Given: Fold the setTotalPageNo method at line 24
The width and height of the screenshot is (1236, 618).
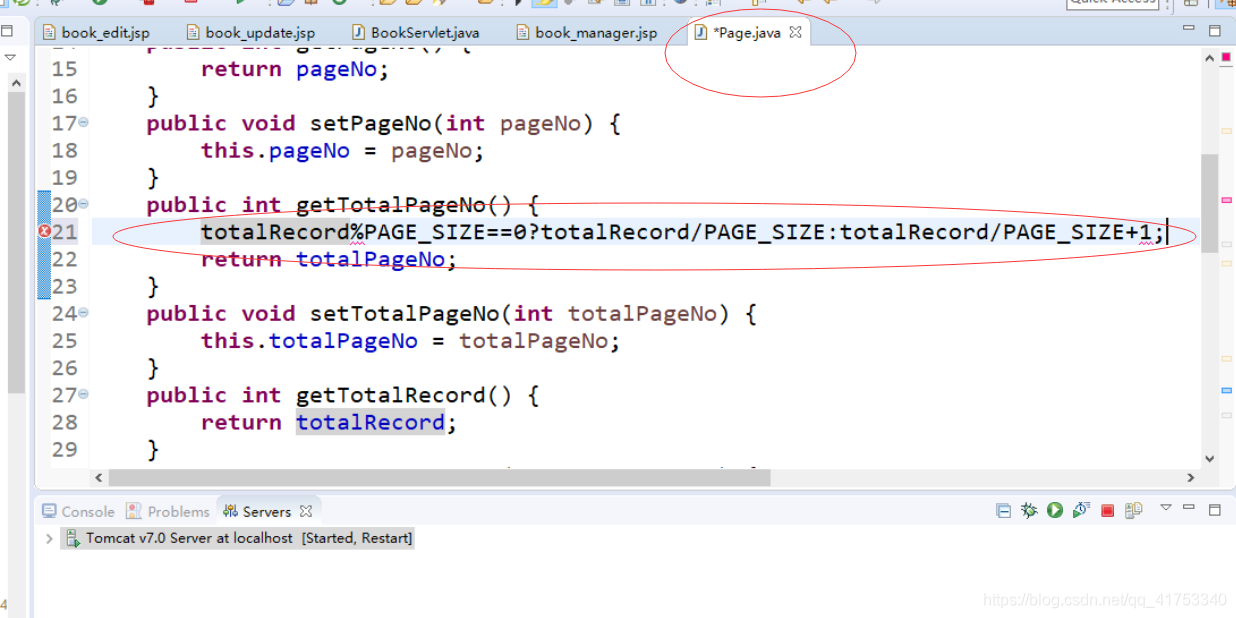Looking at the screenshot, I should tap(84, 313).
